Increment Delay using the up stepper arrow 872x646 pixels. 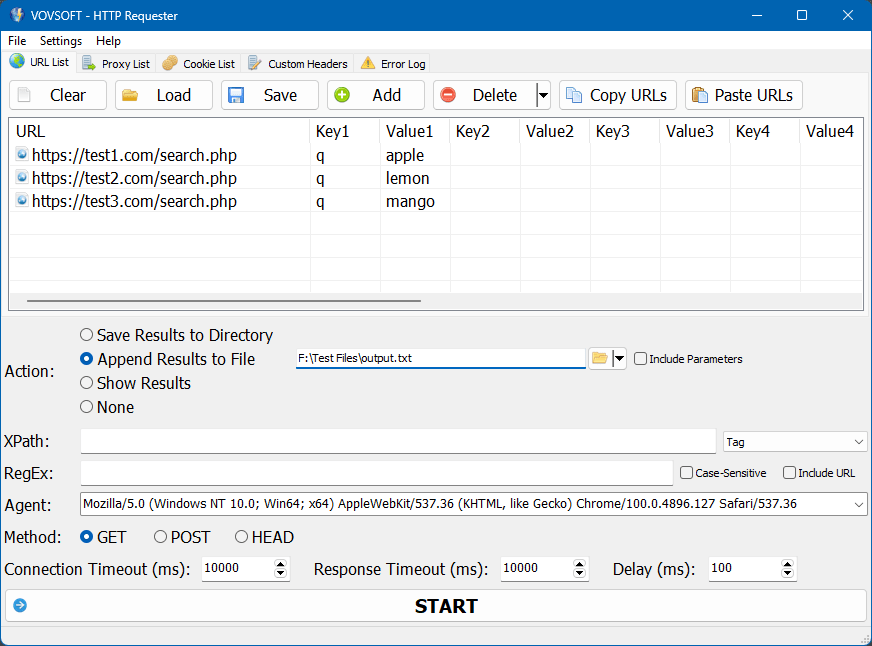(x=787, y=564)
